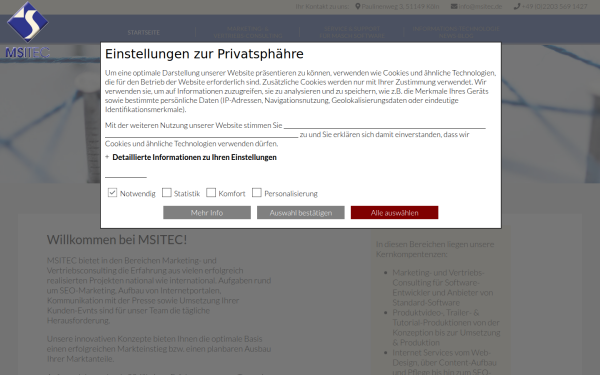Click the Paulinenweg 3, 51149 Köln address

point(400,7)
